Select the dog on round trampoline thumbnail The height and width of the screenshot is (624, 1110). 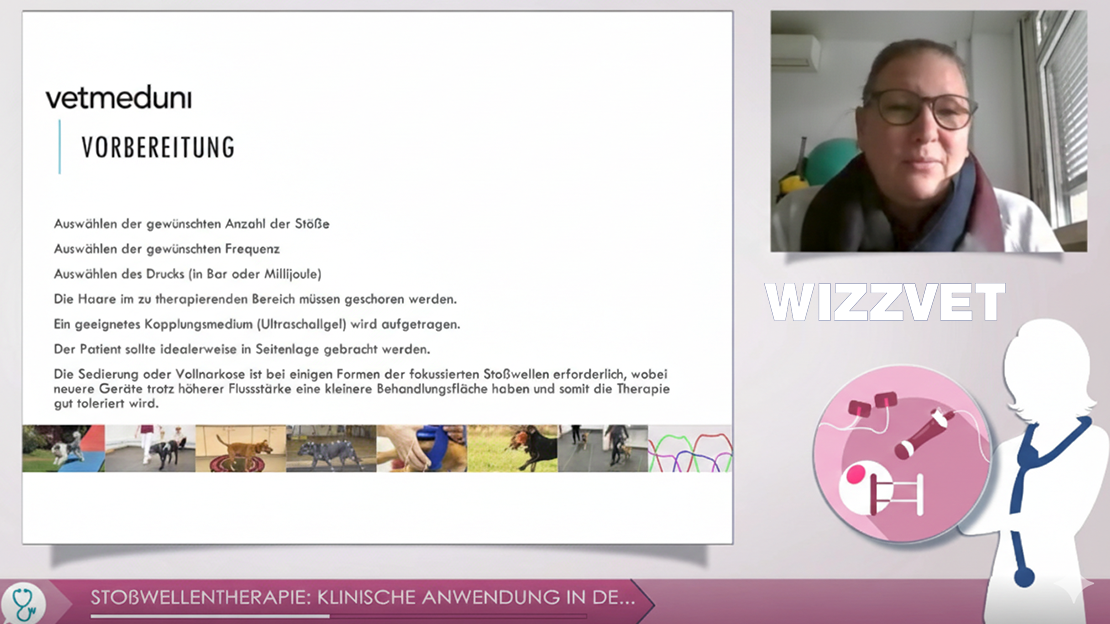pos(240,448)
